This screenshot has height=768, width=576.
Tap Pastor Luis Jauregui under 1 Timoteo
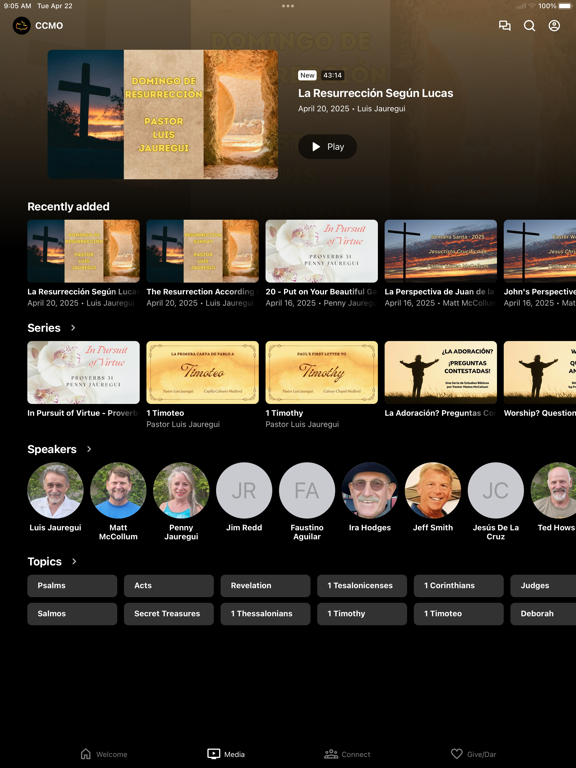[183, 424]
